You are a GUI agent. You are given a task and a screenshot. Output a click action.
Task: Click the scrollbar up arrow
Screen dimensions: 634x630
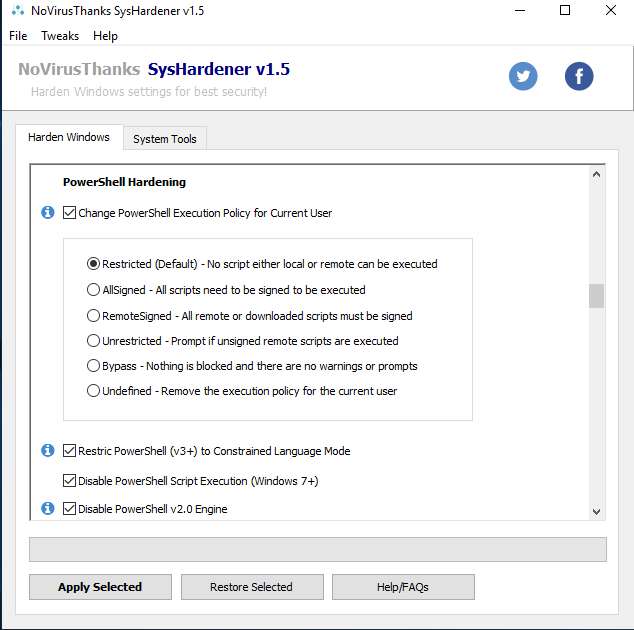click(x=596, y=174)
